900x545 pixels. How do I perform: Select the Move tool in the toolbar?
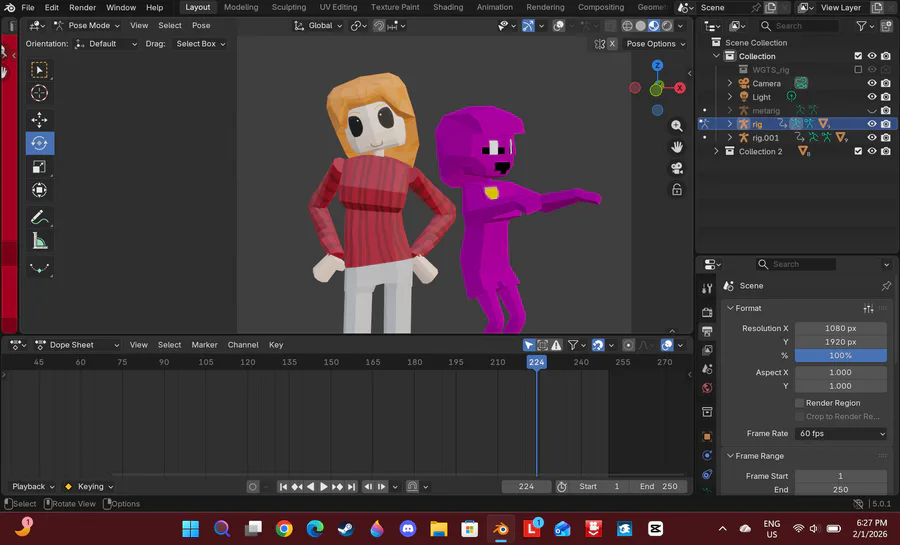(39, 120)
